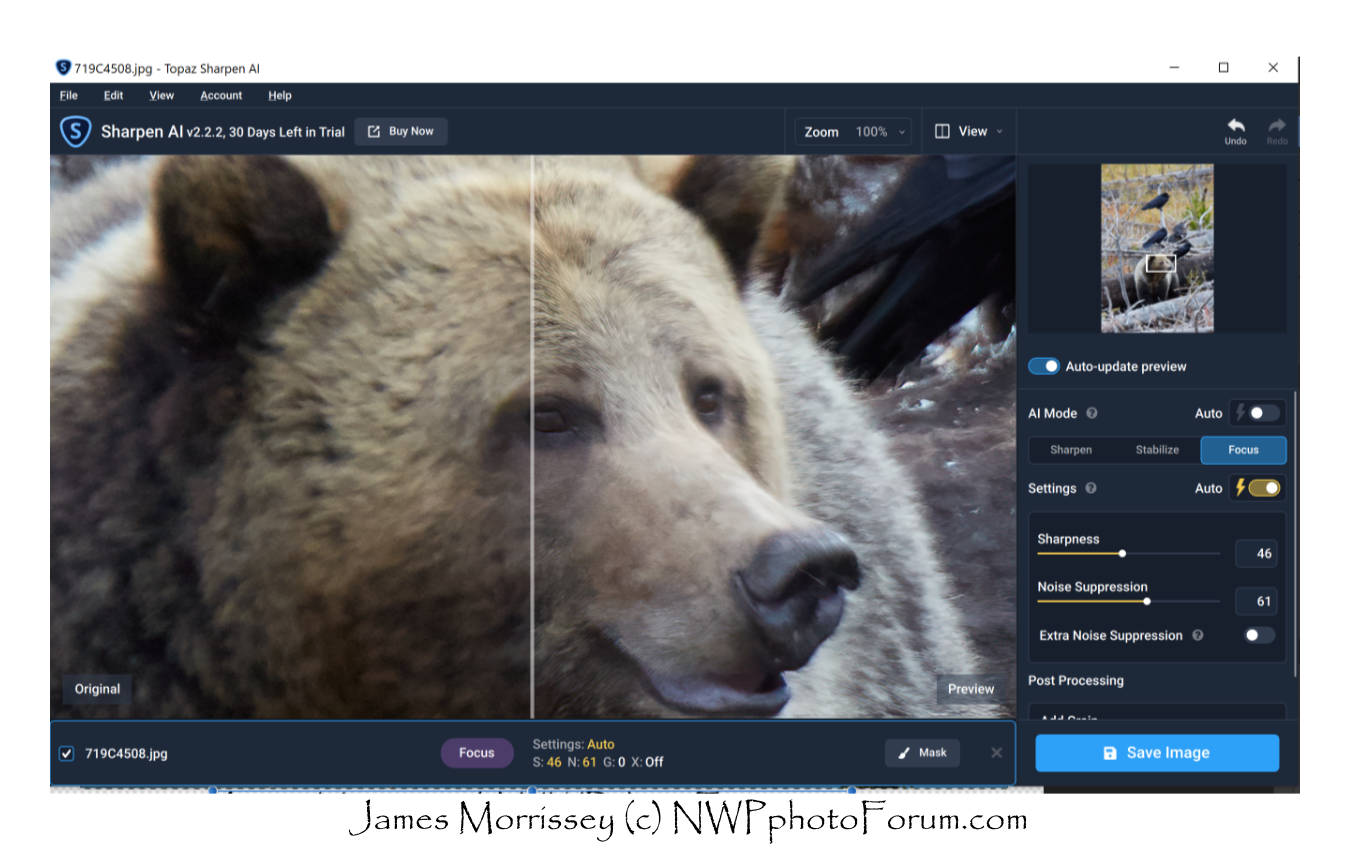
Task: Adjust the Sharpness slider handle
Action: pyautogui.click(x=1122, y=553)
